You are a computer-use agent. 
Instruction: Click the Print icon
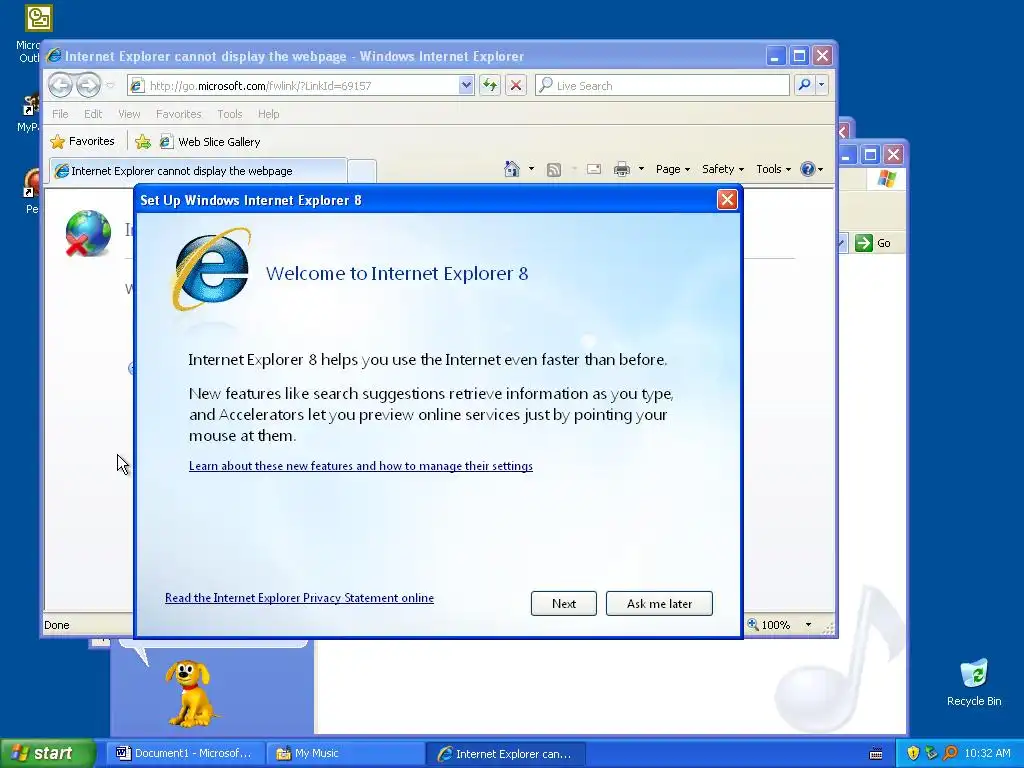coord(622,169)
